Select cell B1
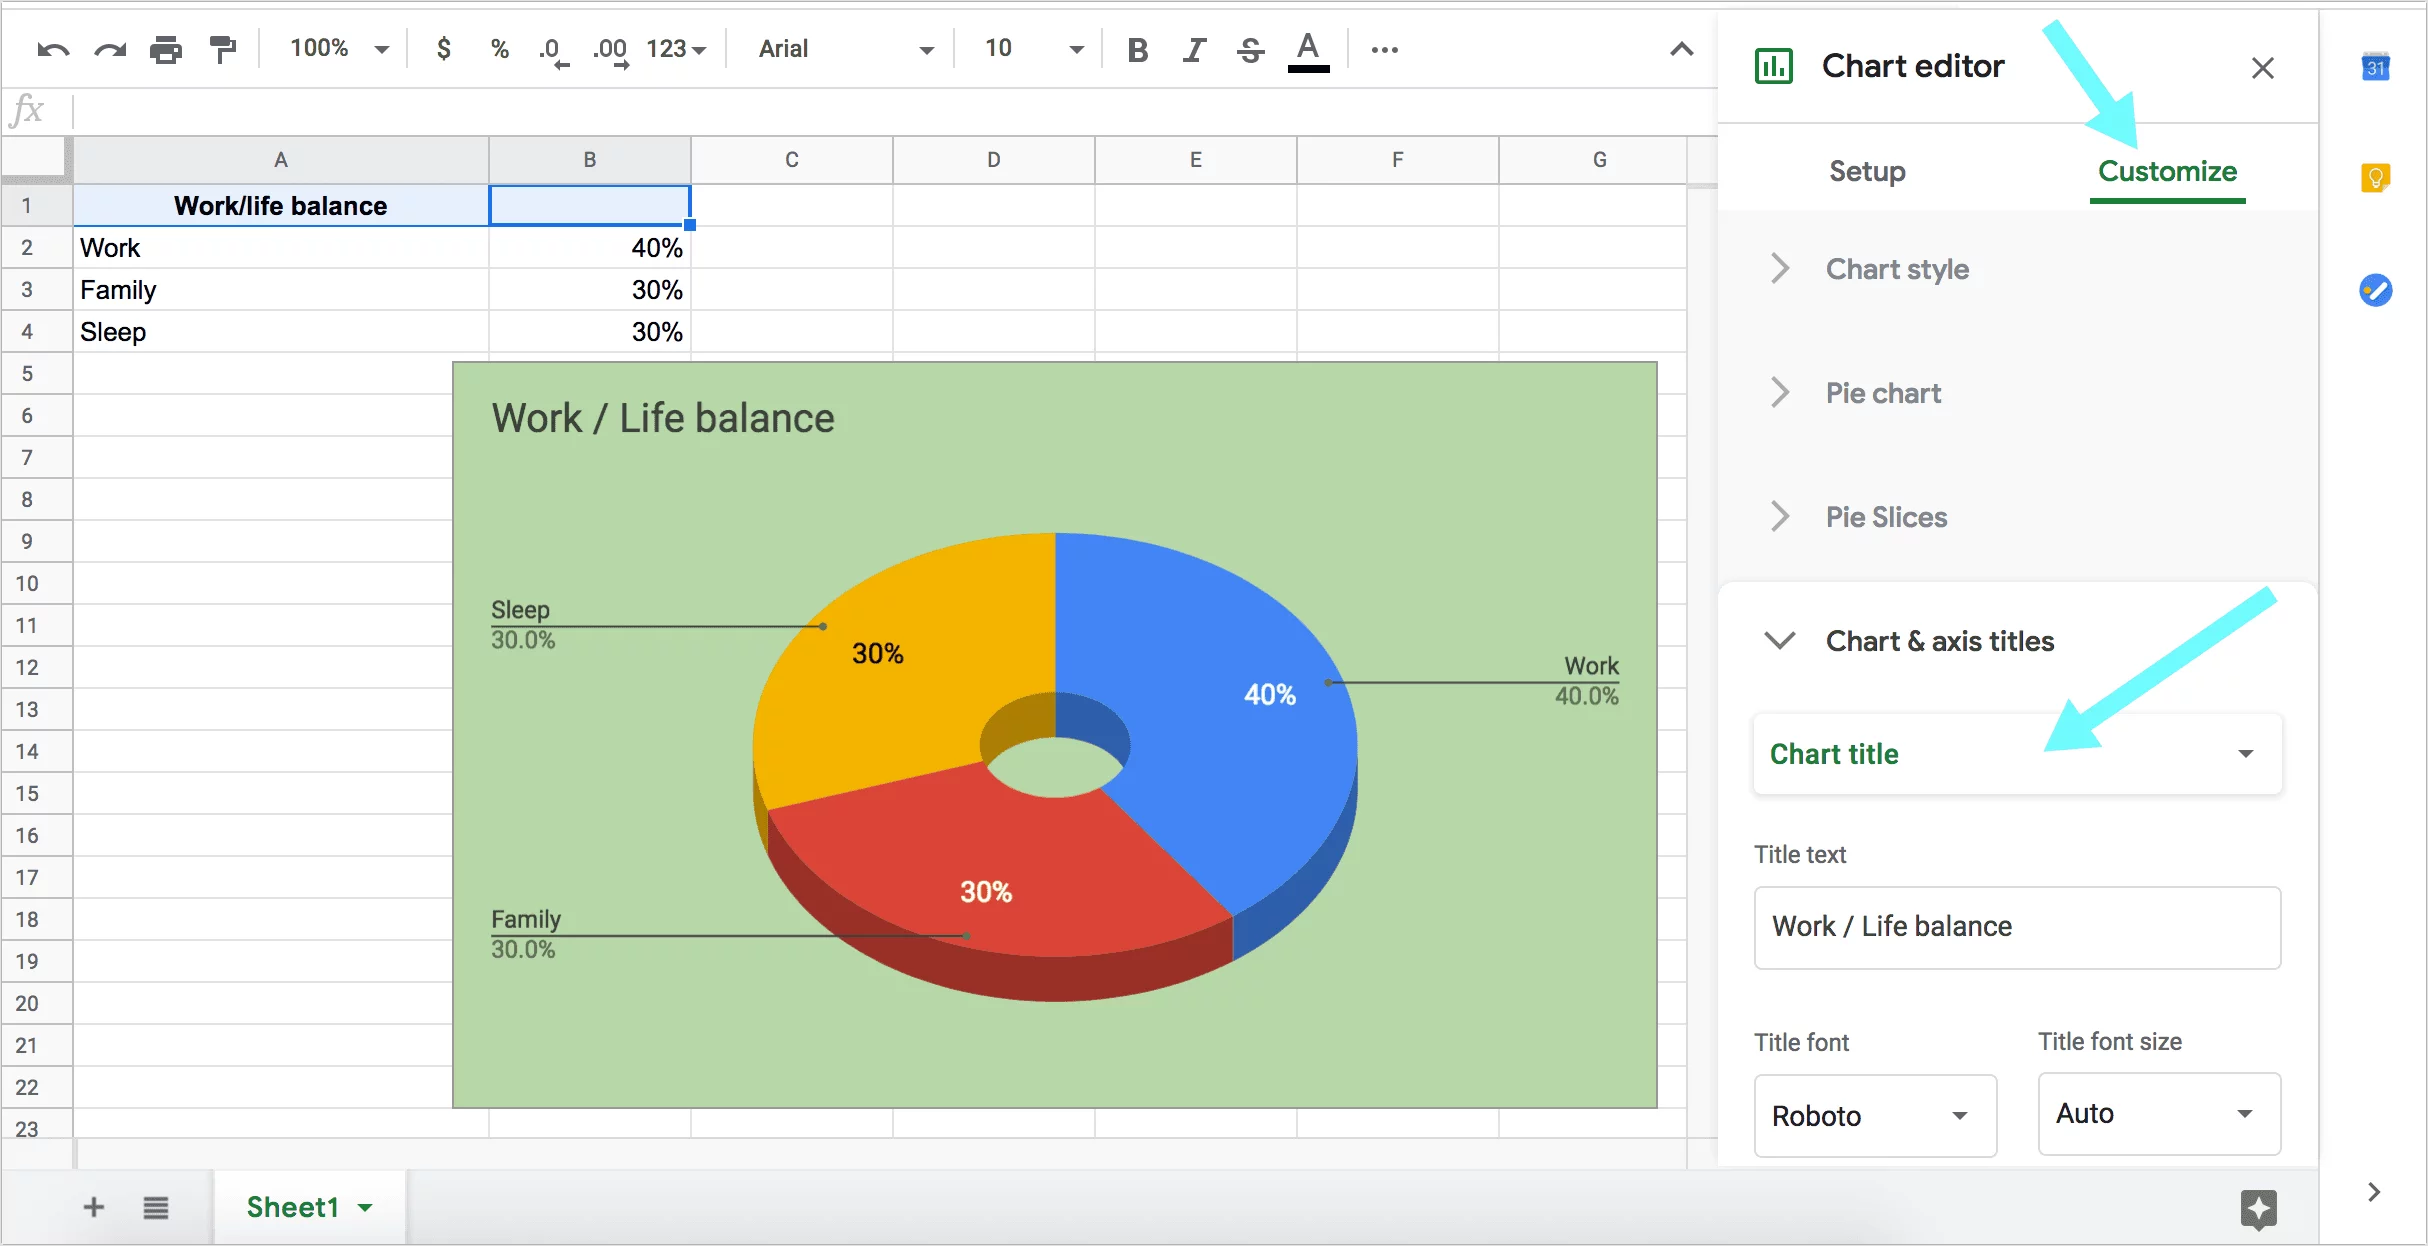Screen dimensions: 2428x1246 coord(590,206)
